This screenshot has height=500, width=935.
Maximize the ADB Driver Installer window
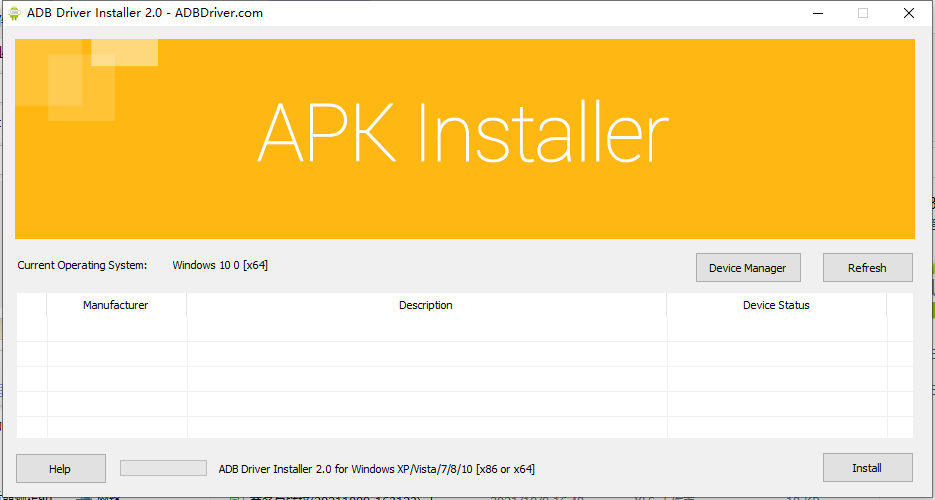coord(863,13)
